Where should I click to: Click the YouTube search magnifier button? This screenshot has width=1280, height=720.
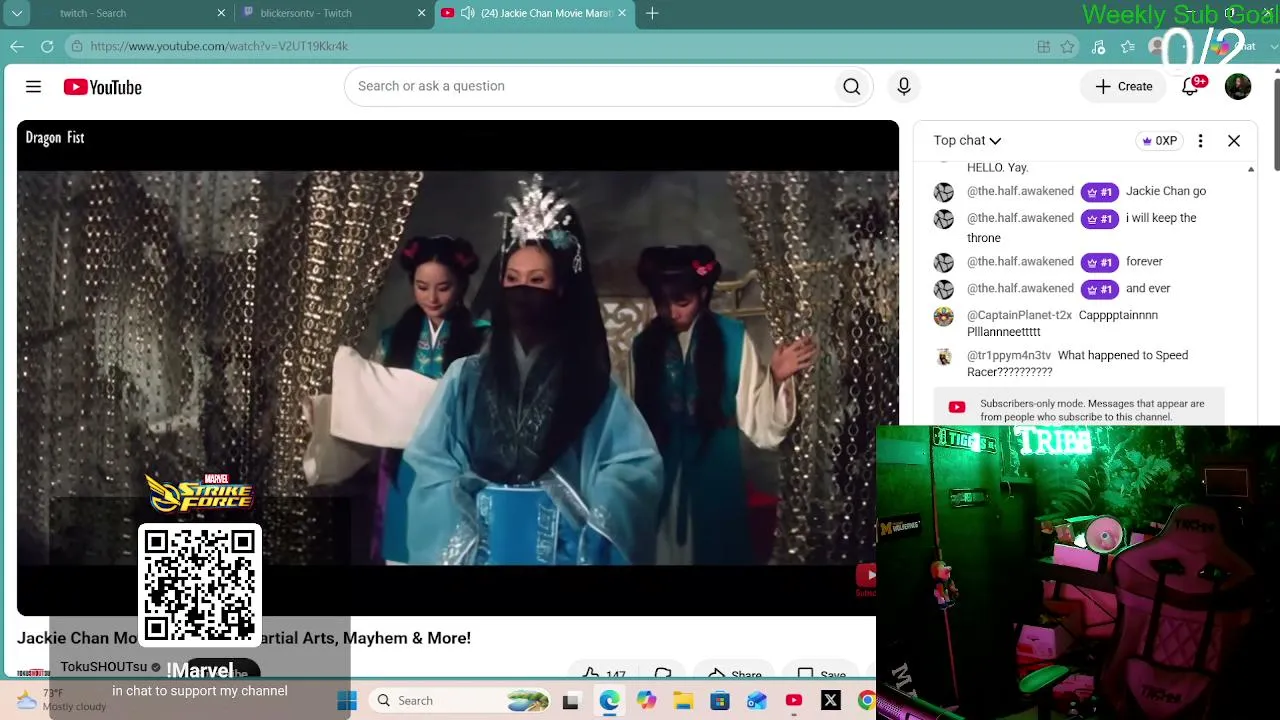coord(852,87)
